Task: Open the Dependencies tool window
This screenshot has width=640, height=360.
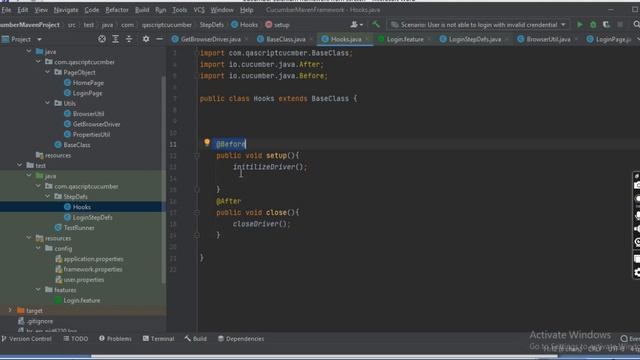Action: (241, 339)
